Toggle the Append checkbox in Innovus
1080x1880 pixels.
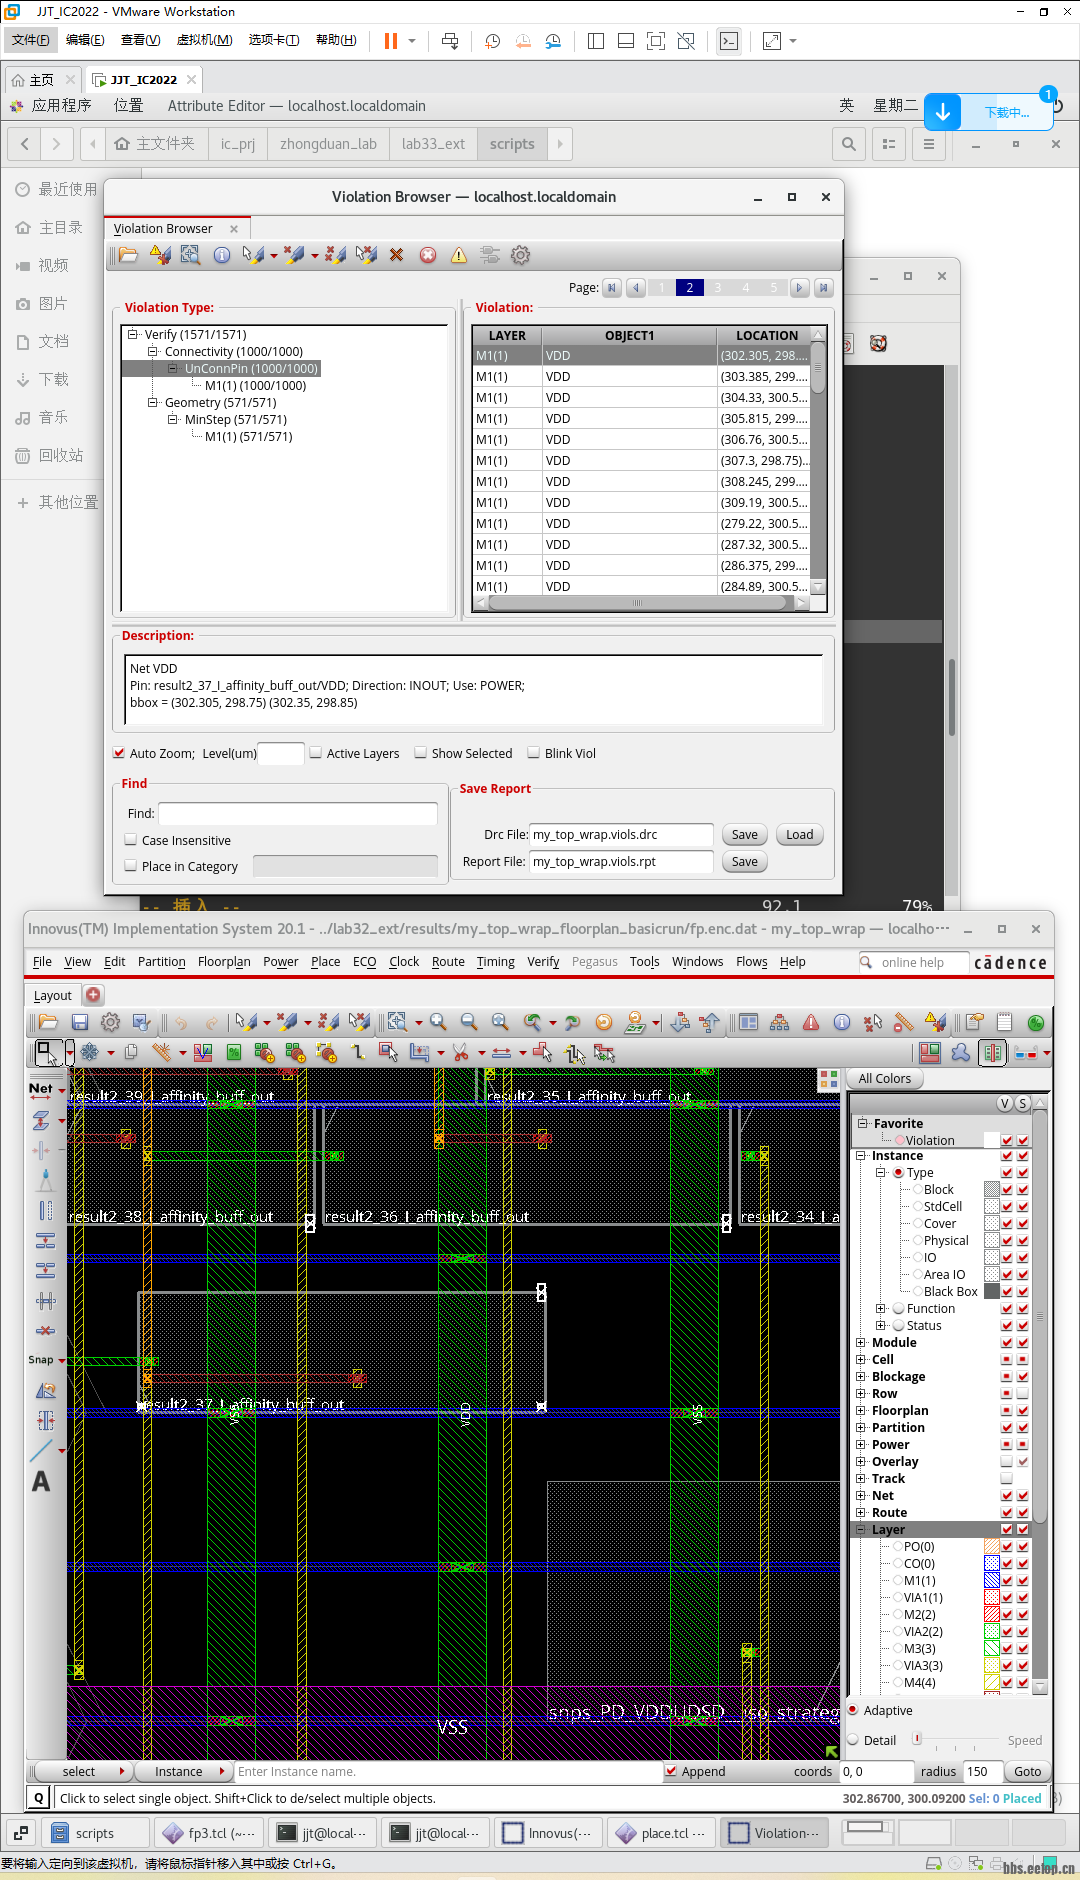[671, 1771]
